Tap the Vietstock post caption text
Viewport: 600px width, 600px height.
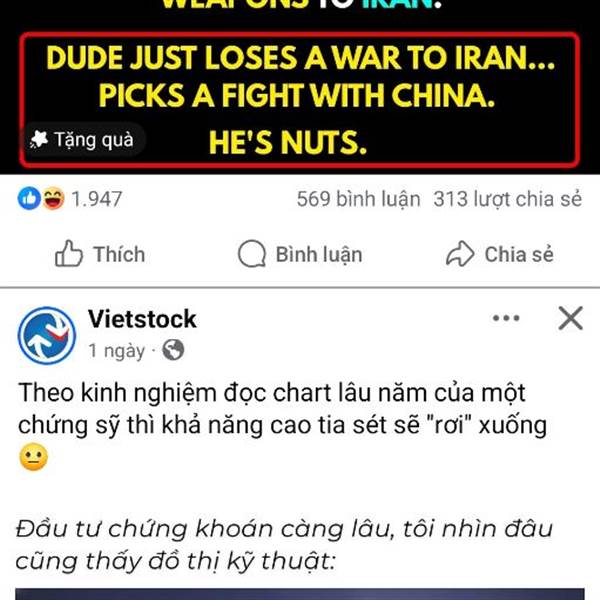[282, 425]
